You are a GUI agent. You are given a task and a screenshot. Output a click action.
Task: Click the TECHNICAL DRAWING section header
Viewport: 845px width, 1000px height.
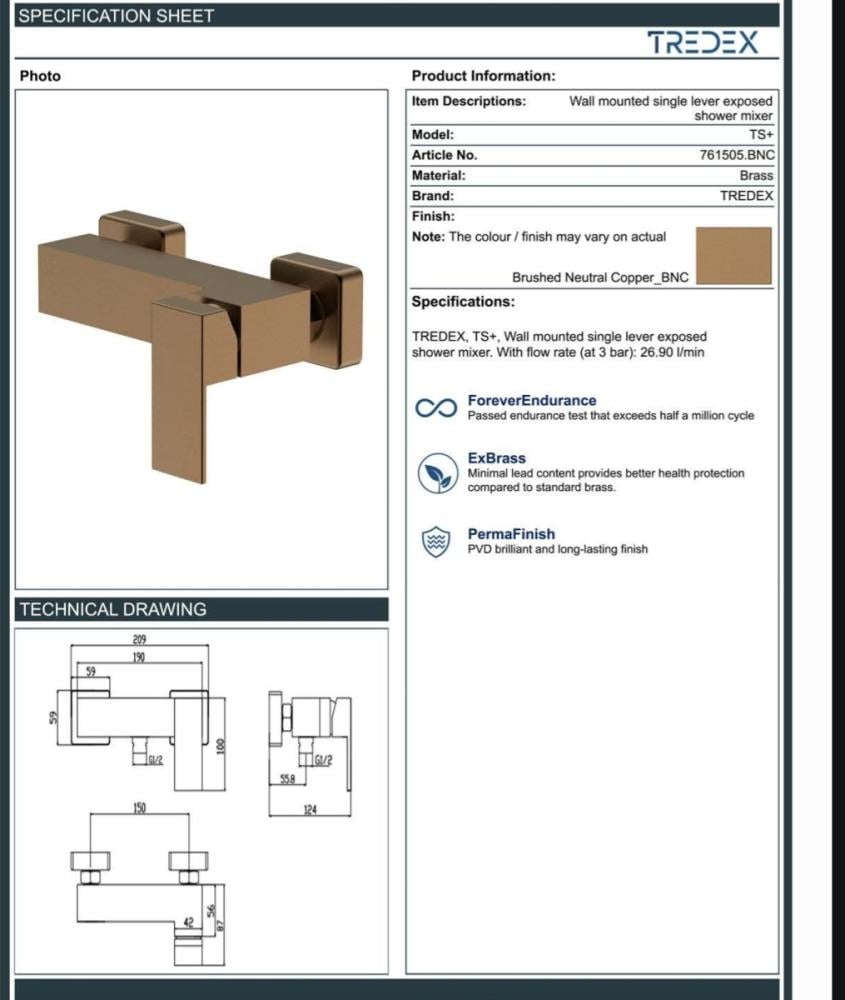coord(113,609)
